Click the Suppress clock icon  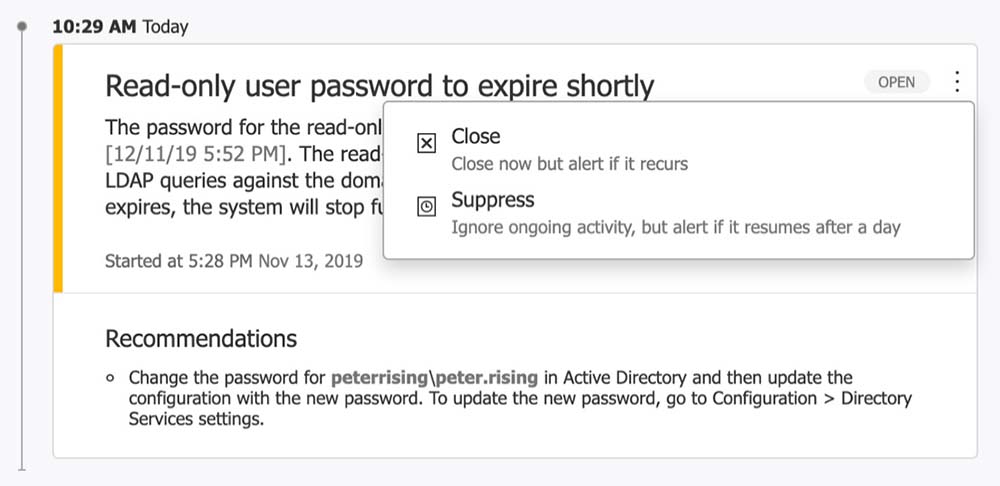[x=426, y=207]
